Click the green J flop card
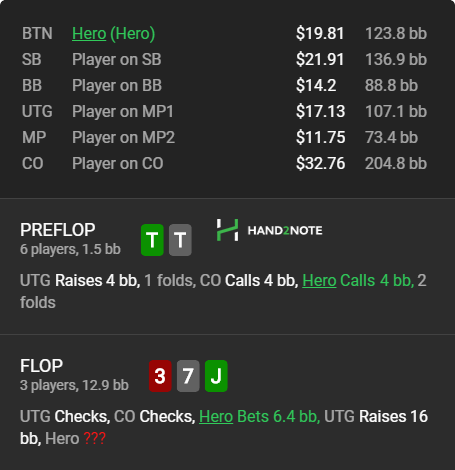This screenshot has width=455, height=470. pos(216,376)
